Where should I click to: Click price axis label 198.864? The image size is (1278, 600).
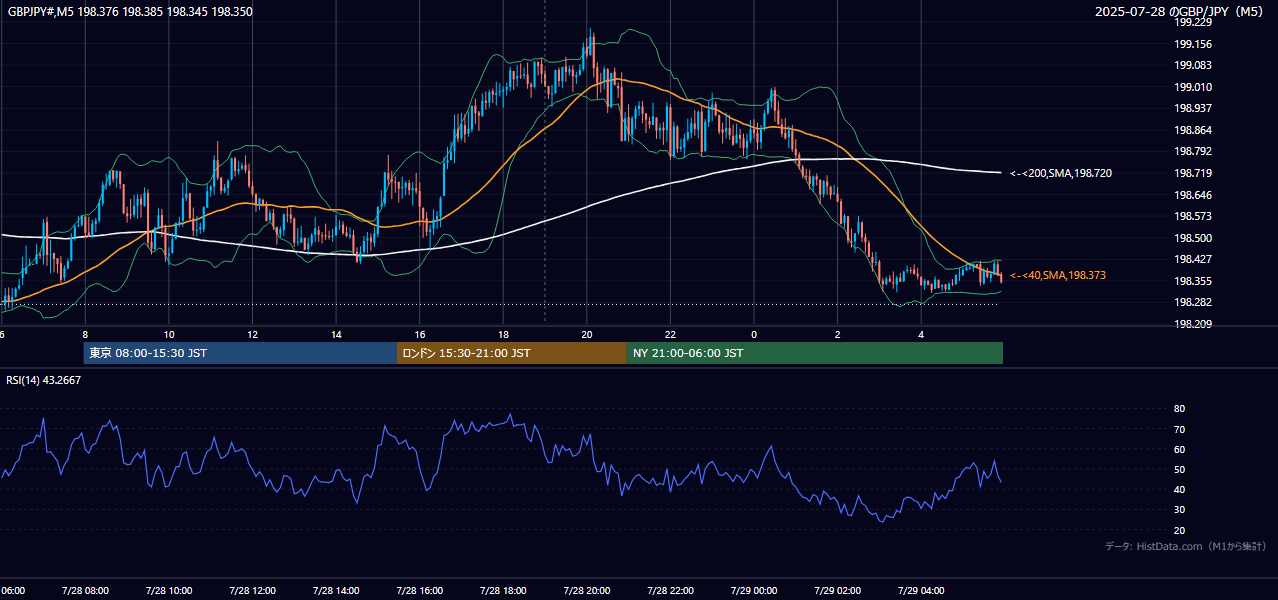(1193, 130)
